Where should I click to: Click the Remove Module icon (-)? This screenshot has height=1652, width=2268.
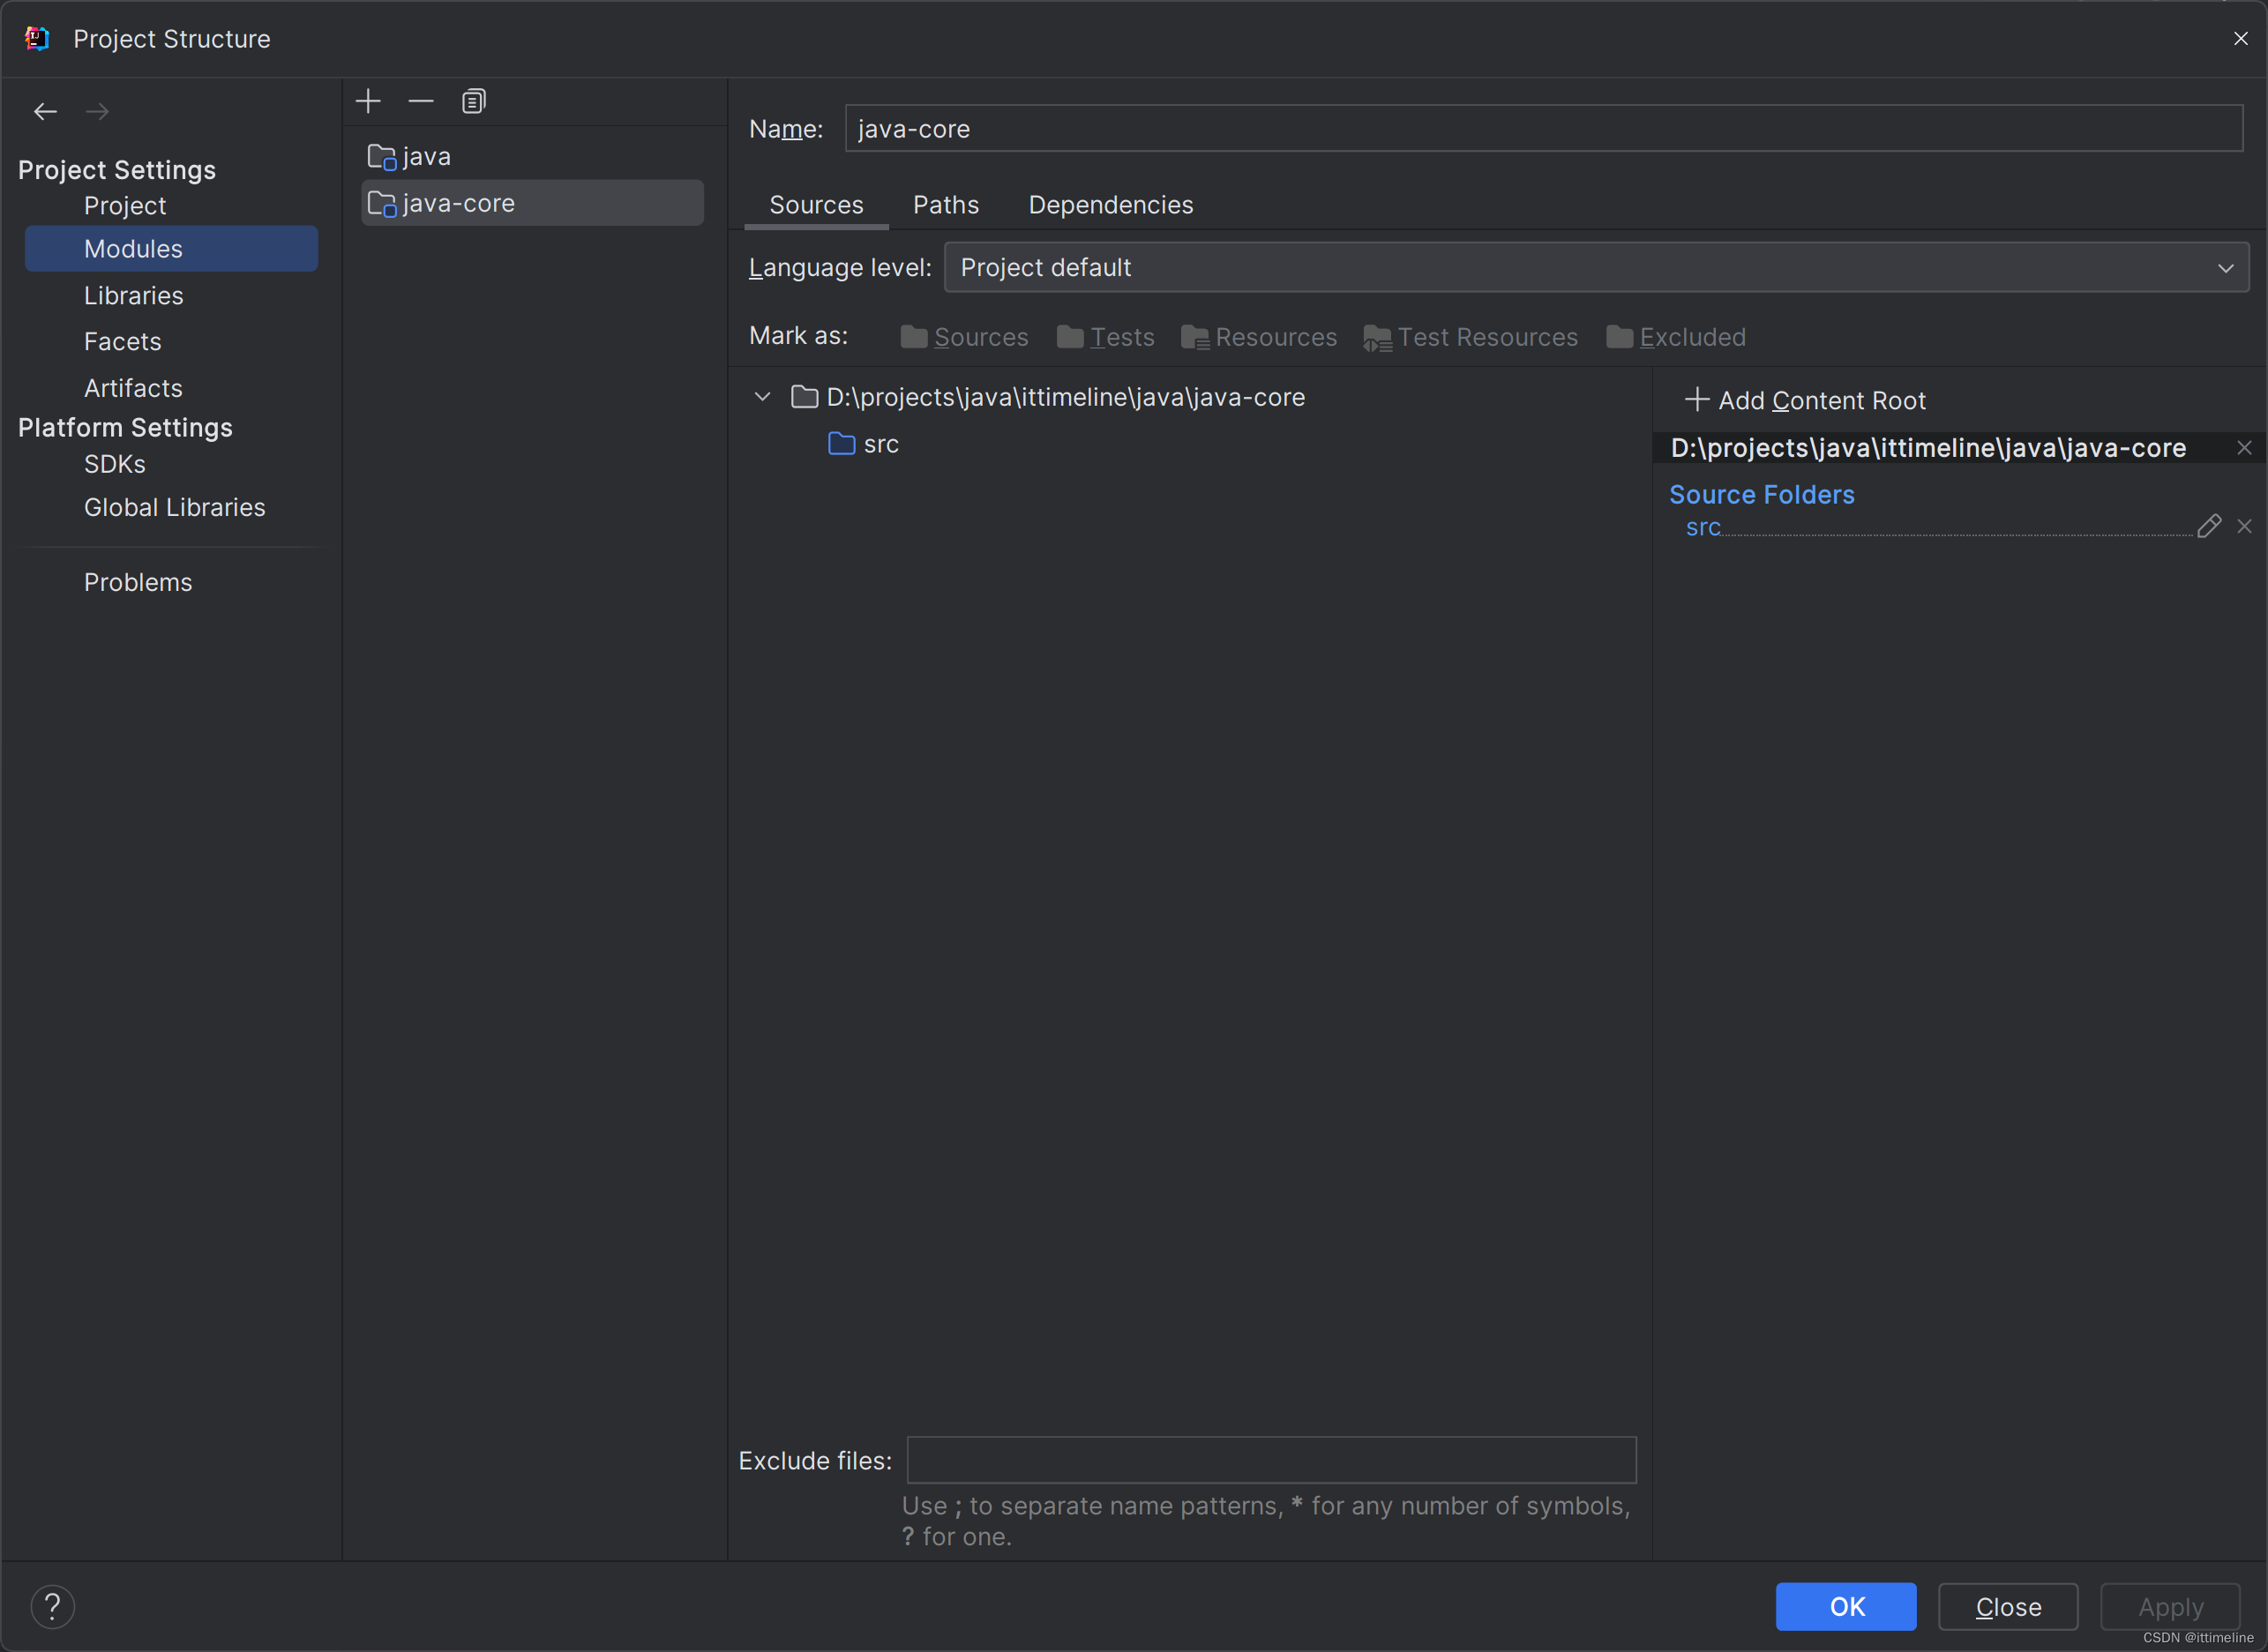point(419,101)
